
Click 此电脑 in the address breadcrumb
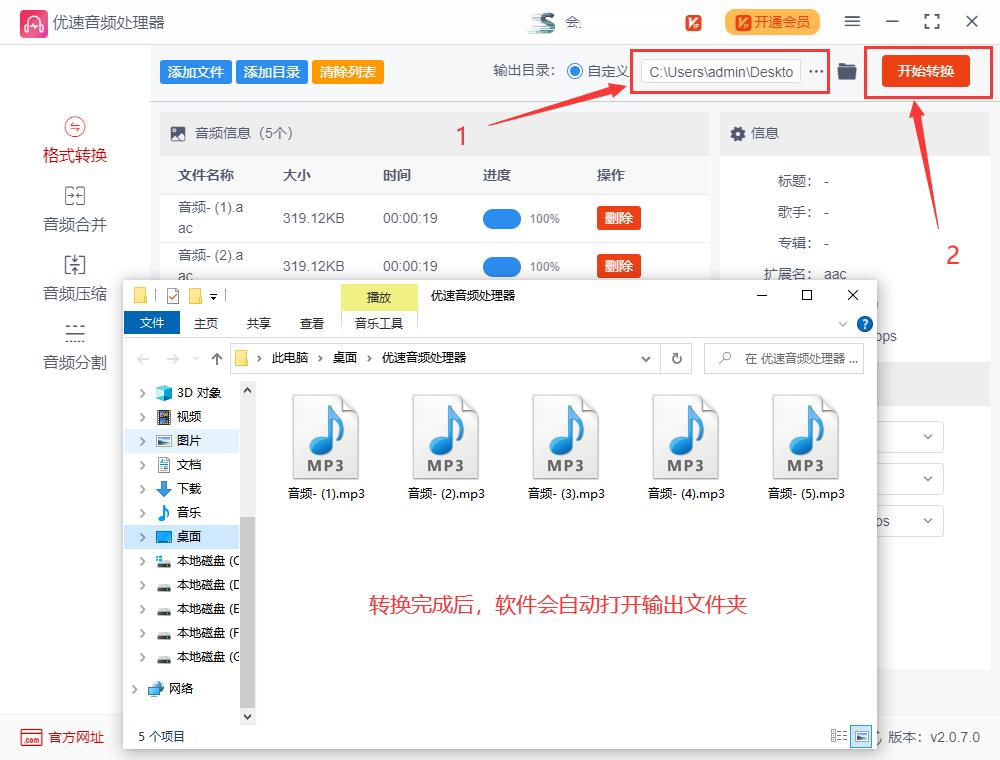(x=290, y=358)
